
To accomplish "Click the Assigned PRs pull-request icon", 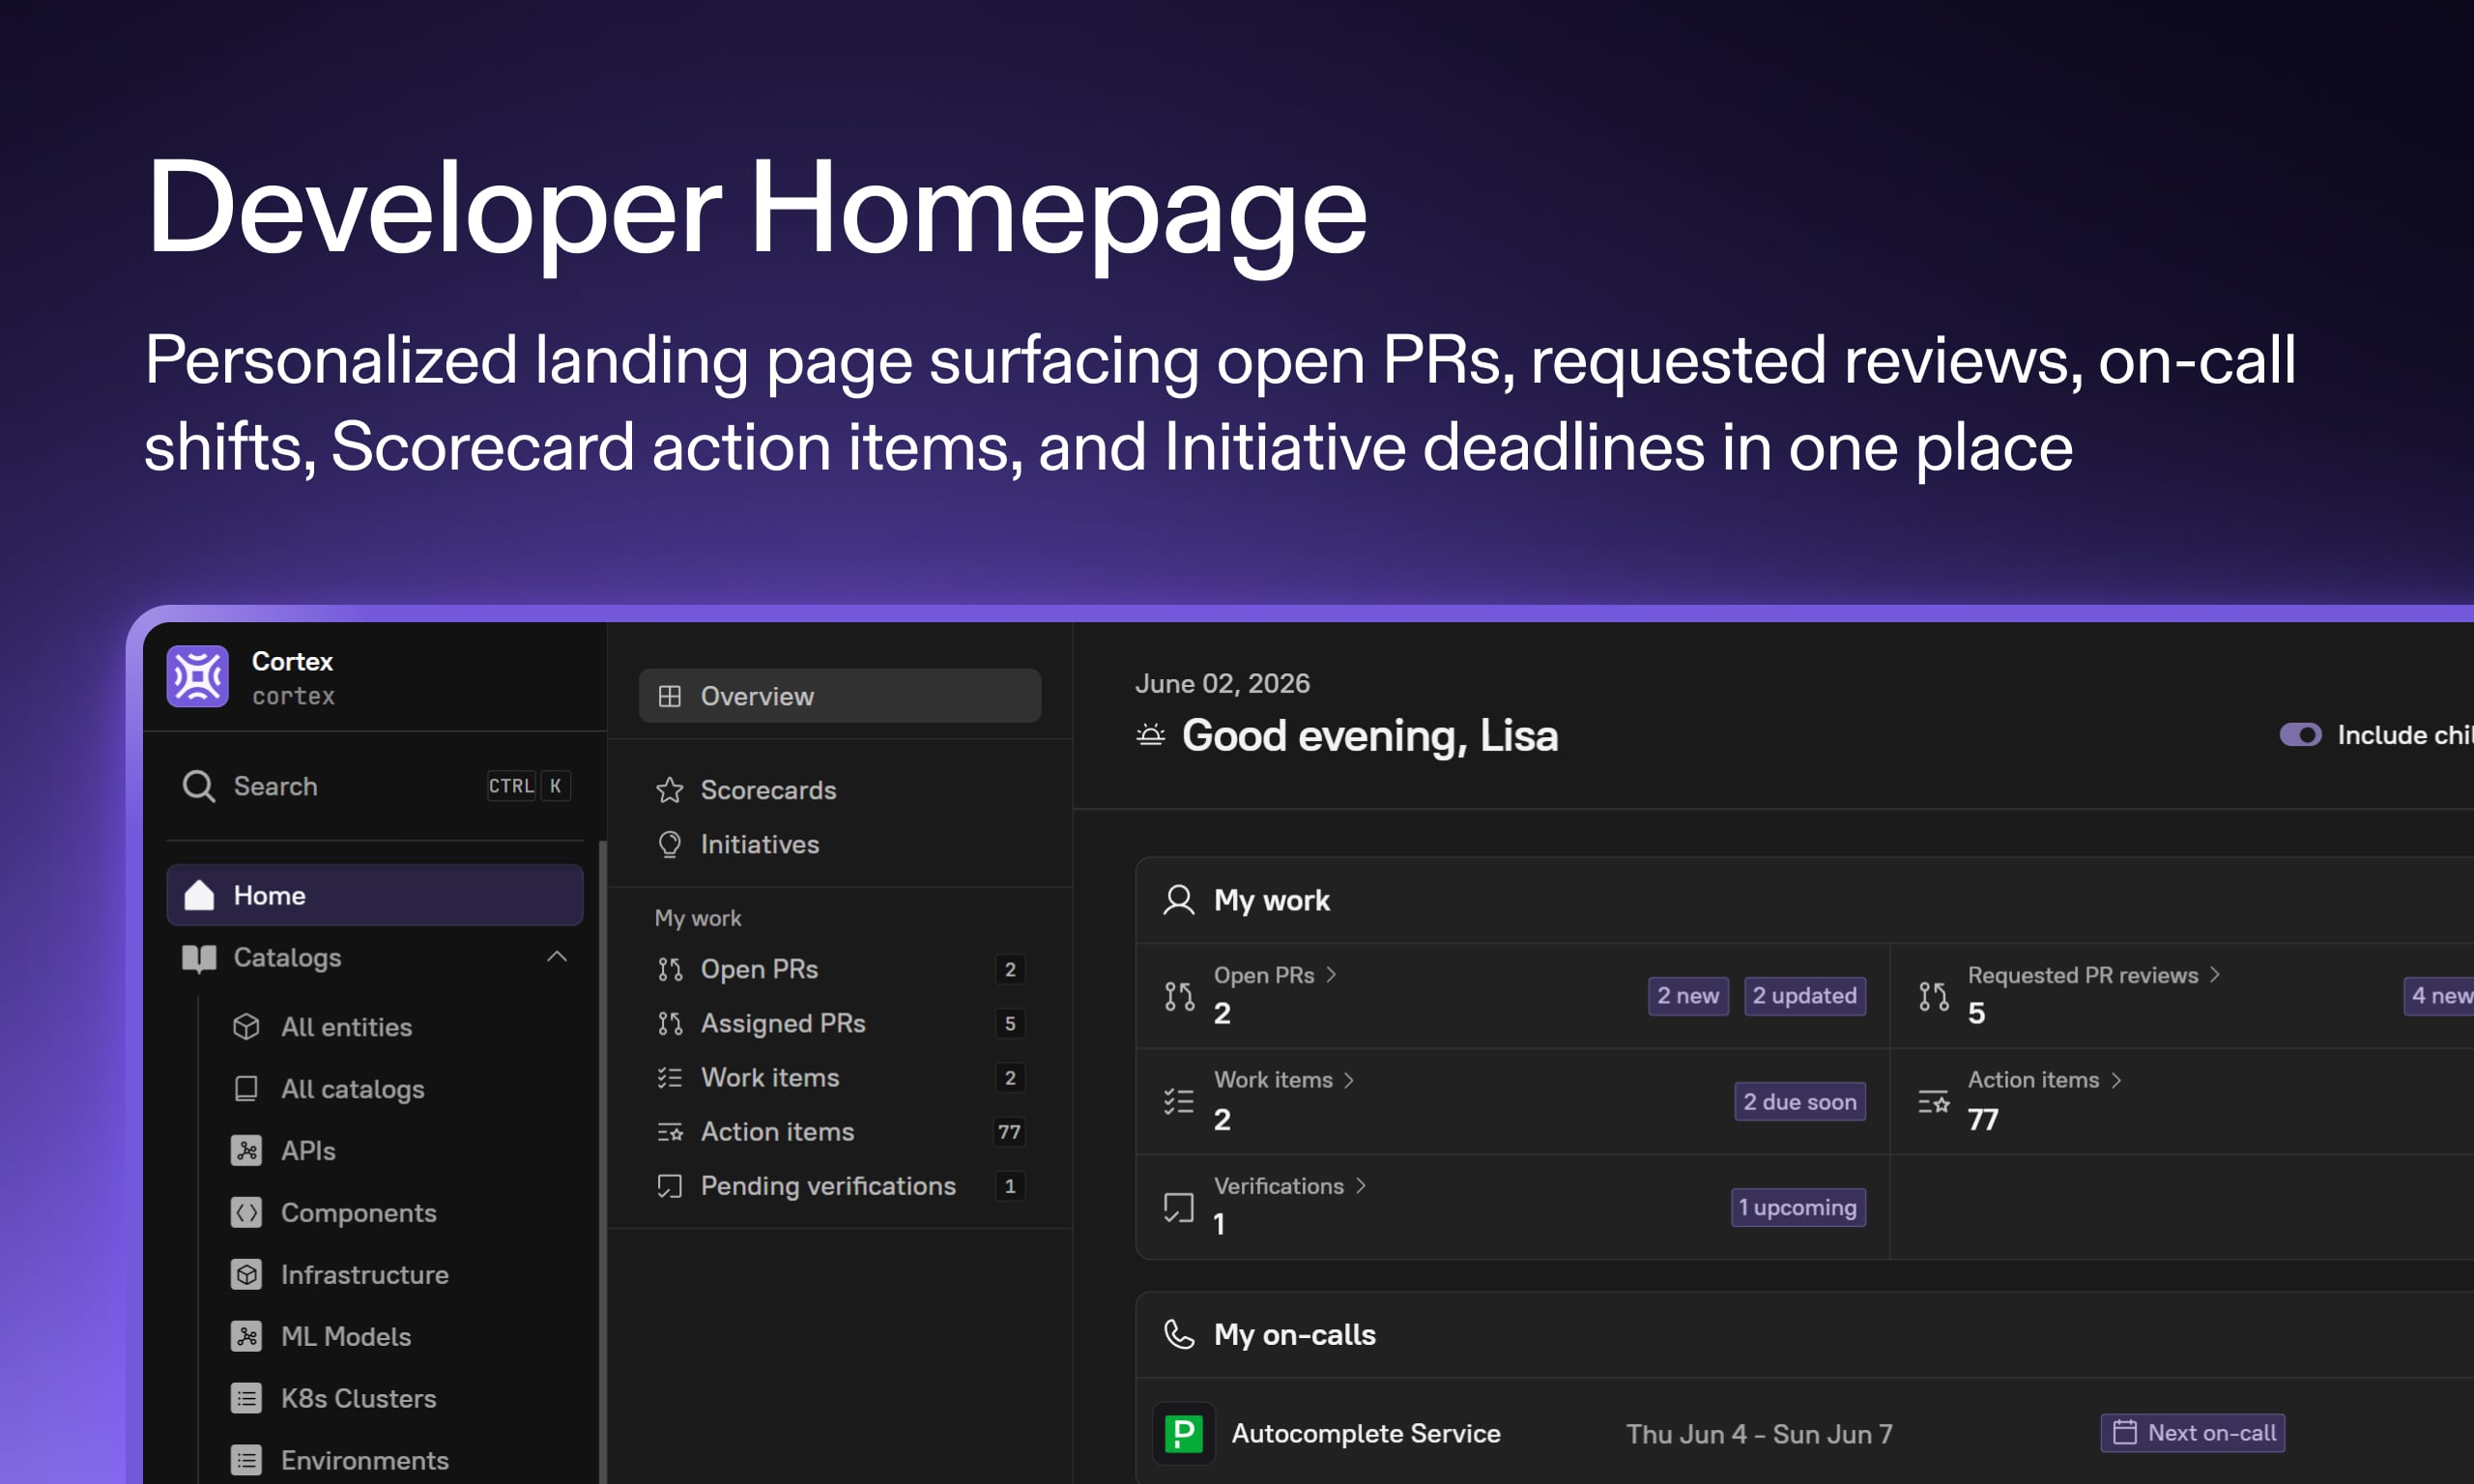I will [x=670, y=1023].
